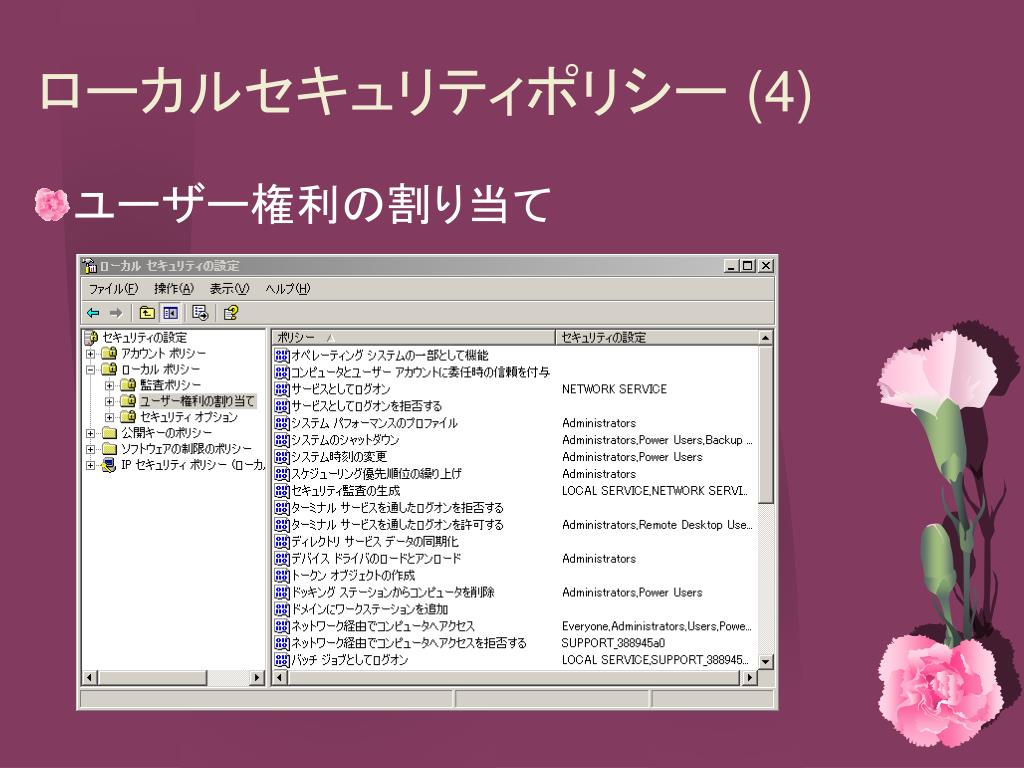The height and width of the screenshot is (768, 1024).
Task: Click the 公開キーのポリシー folder icon
Action: pyautogui.click(x=110, y=433)
